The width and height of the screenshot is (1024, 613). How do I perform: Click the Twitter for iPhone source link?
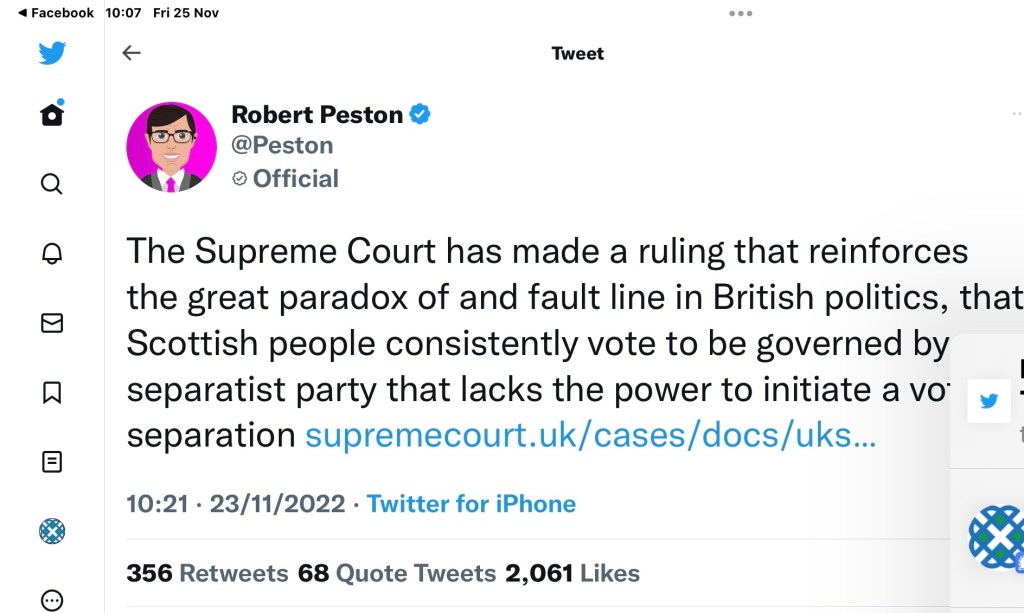[471, 503]
